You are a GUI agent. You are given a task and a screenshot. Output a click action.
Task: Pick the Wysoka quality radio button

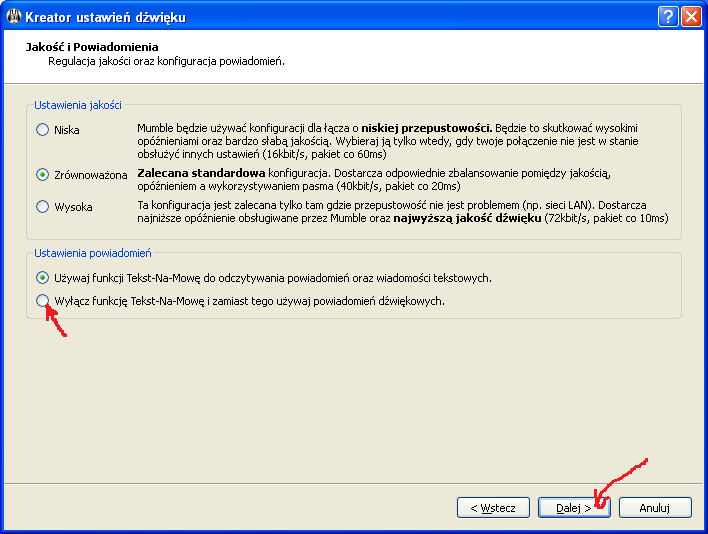(x=43, y=207)
